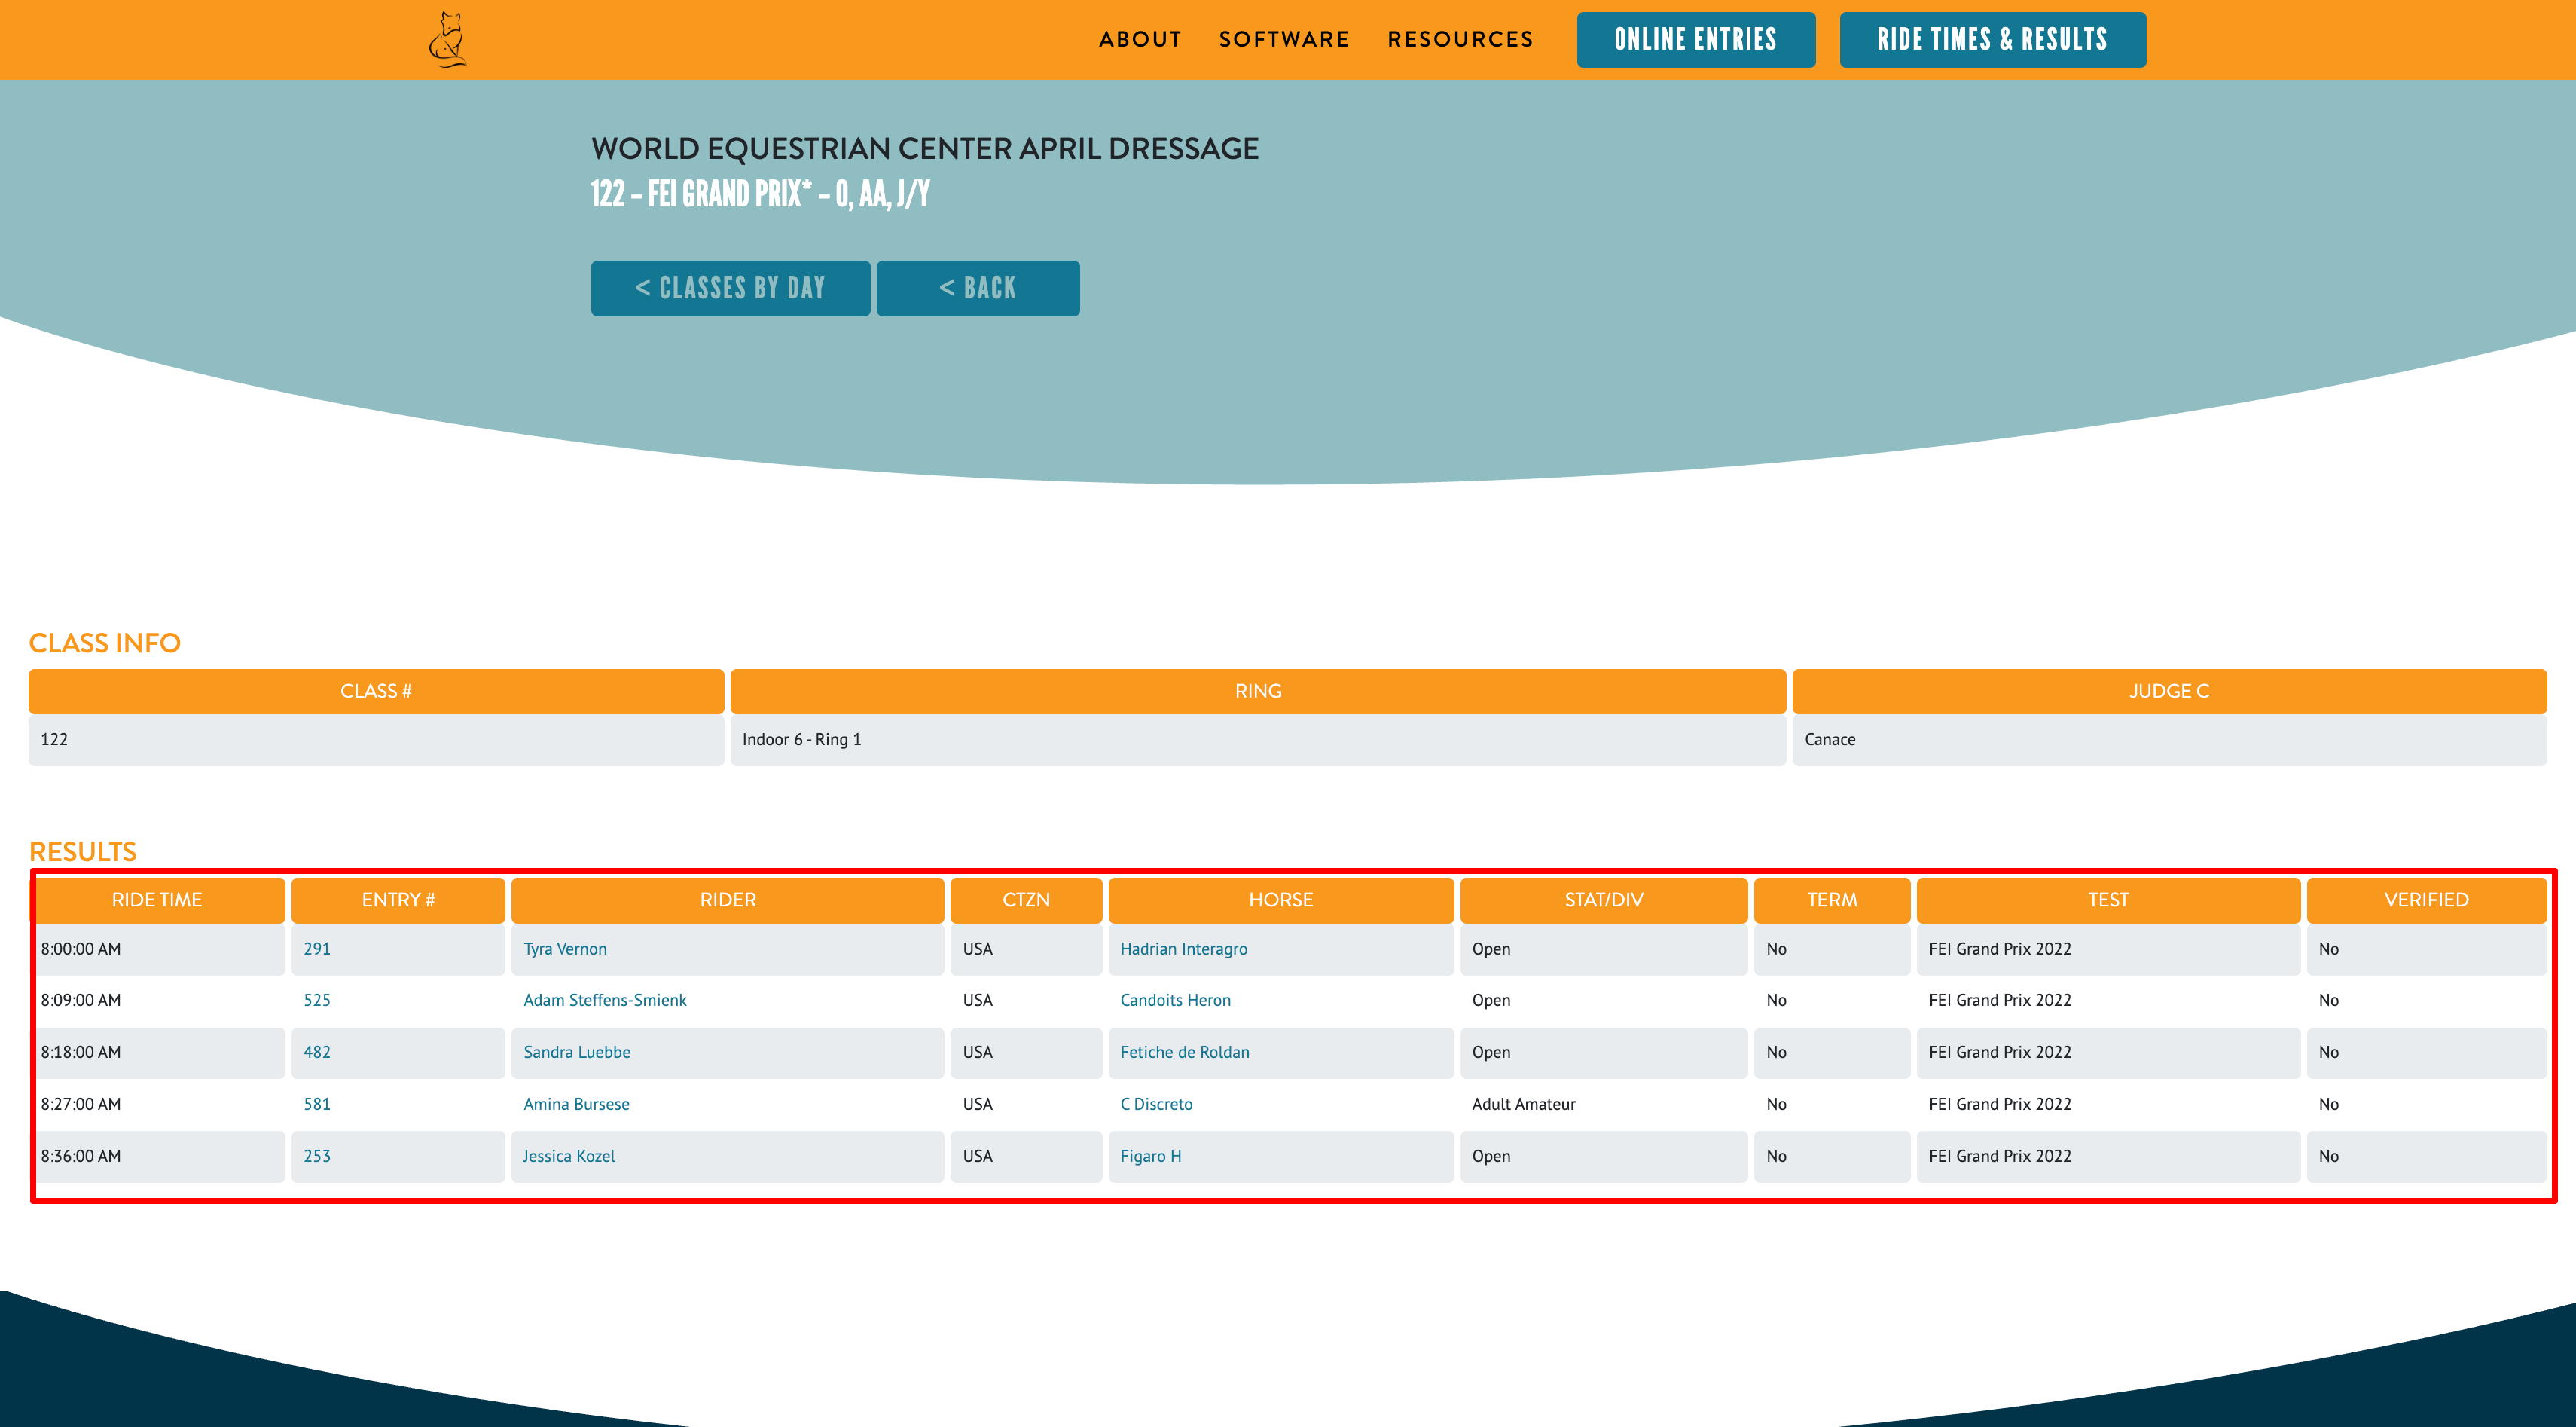
Task: Open entry number 291
Action: click(317, 948)
